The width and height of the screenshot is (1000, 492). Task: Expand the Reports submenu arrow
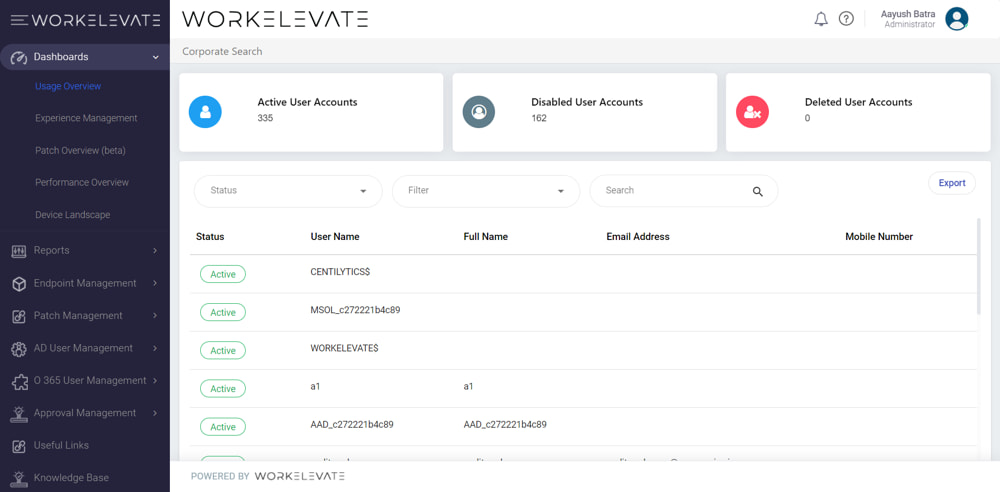(x=155, y=251)
